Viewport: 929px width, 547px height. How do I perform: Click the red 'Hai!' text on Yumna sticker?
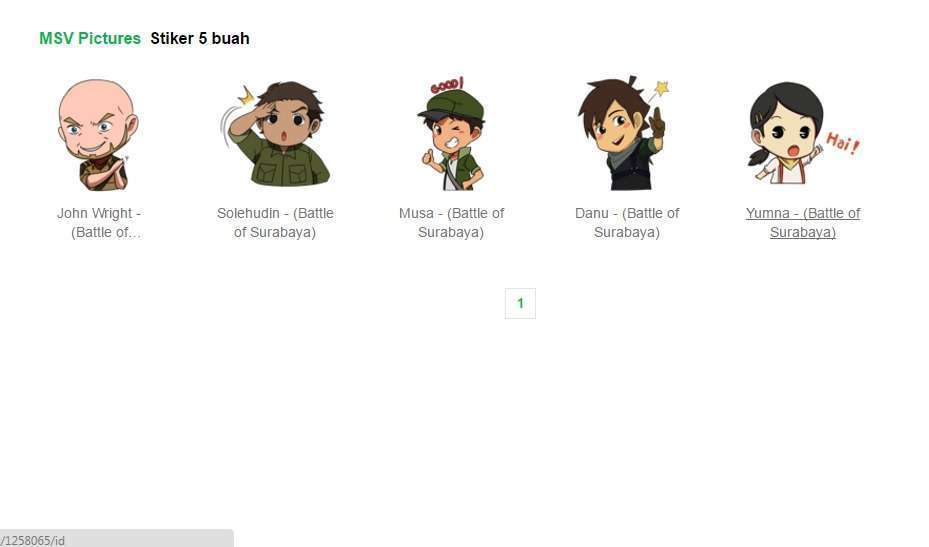tap(842, 143)
